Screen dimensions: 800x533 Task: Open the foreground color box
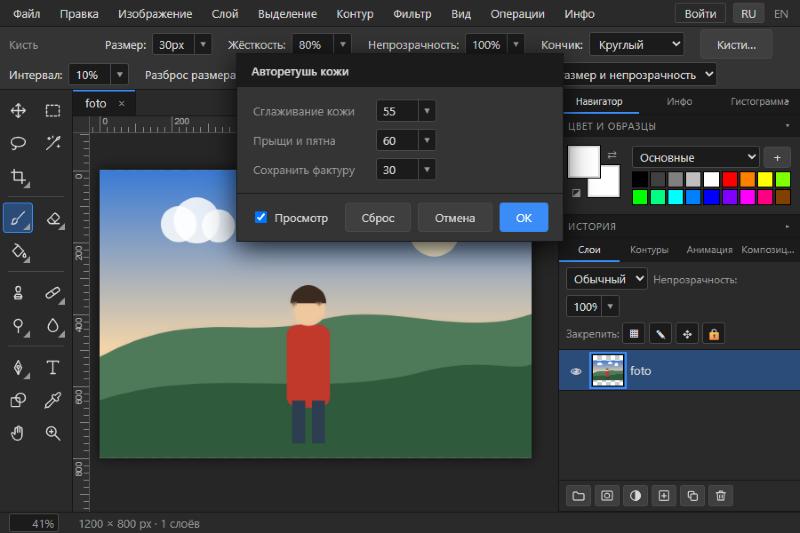click(x=584, y=162)
